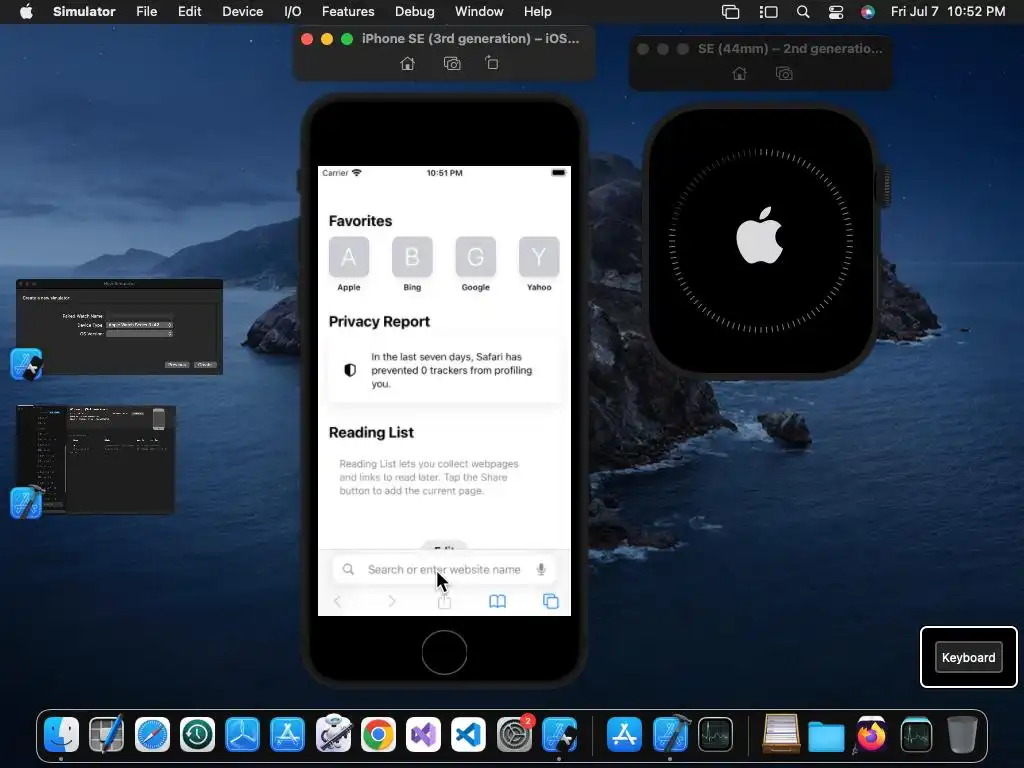This screenshot has height=768, width=1024.
Task: Click the Keyboard button
Action: [x=968, y=658]
